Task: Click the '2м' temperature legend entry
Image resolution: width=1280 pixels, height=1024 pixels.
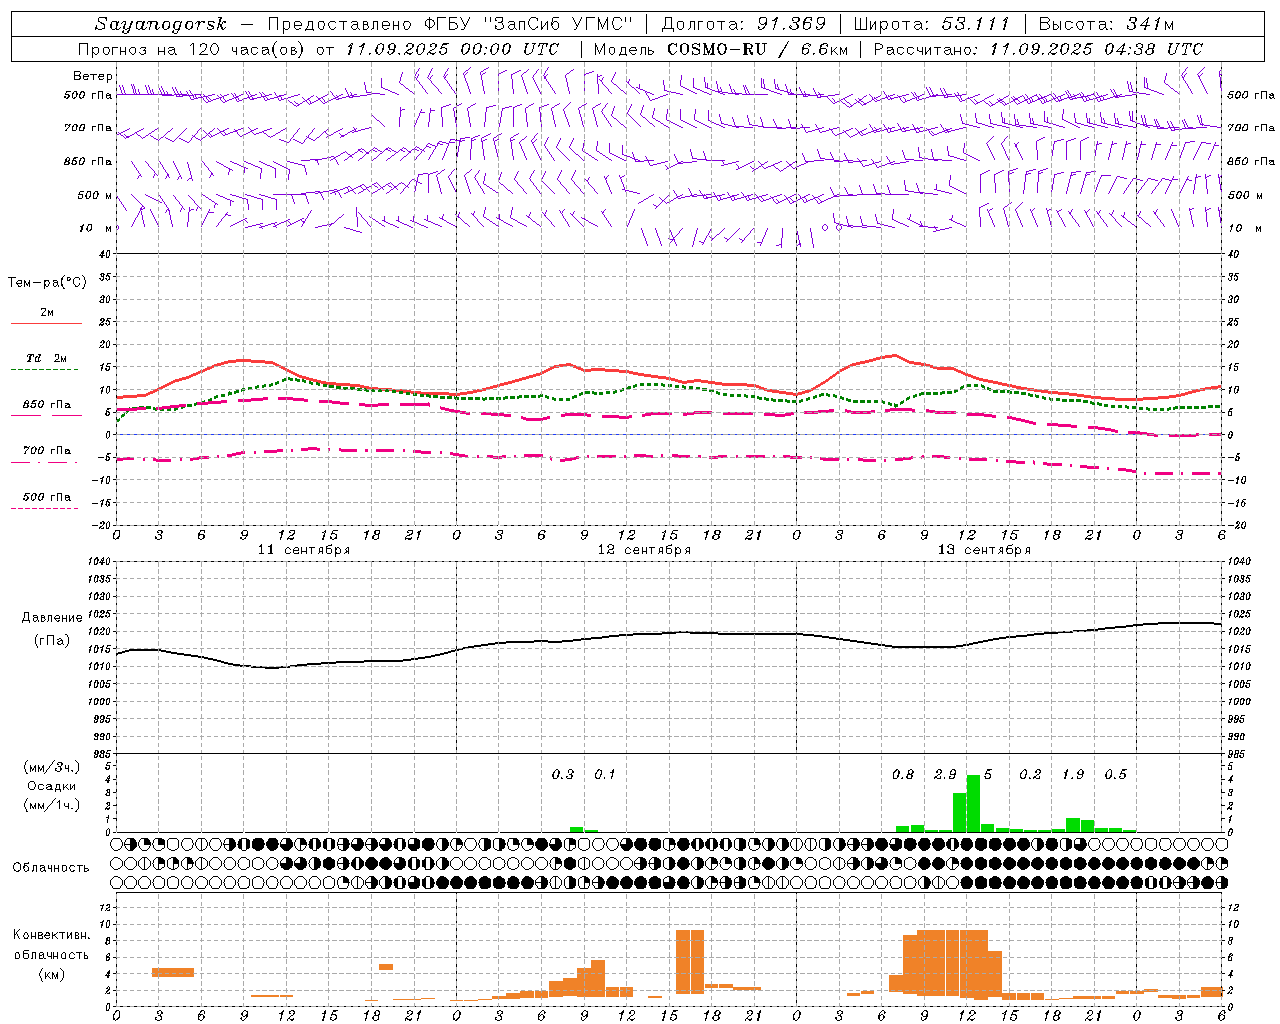Action: 47,313
